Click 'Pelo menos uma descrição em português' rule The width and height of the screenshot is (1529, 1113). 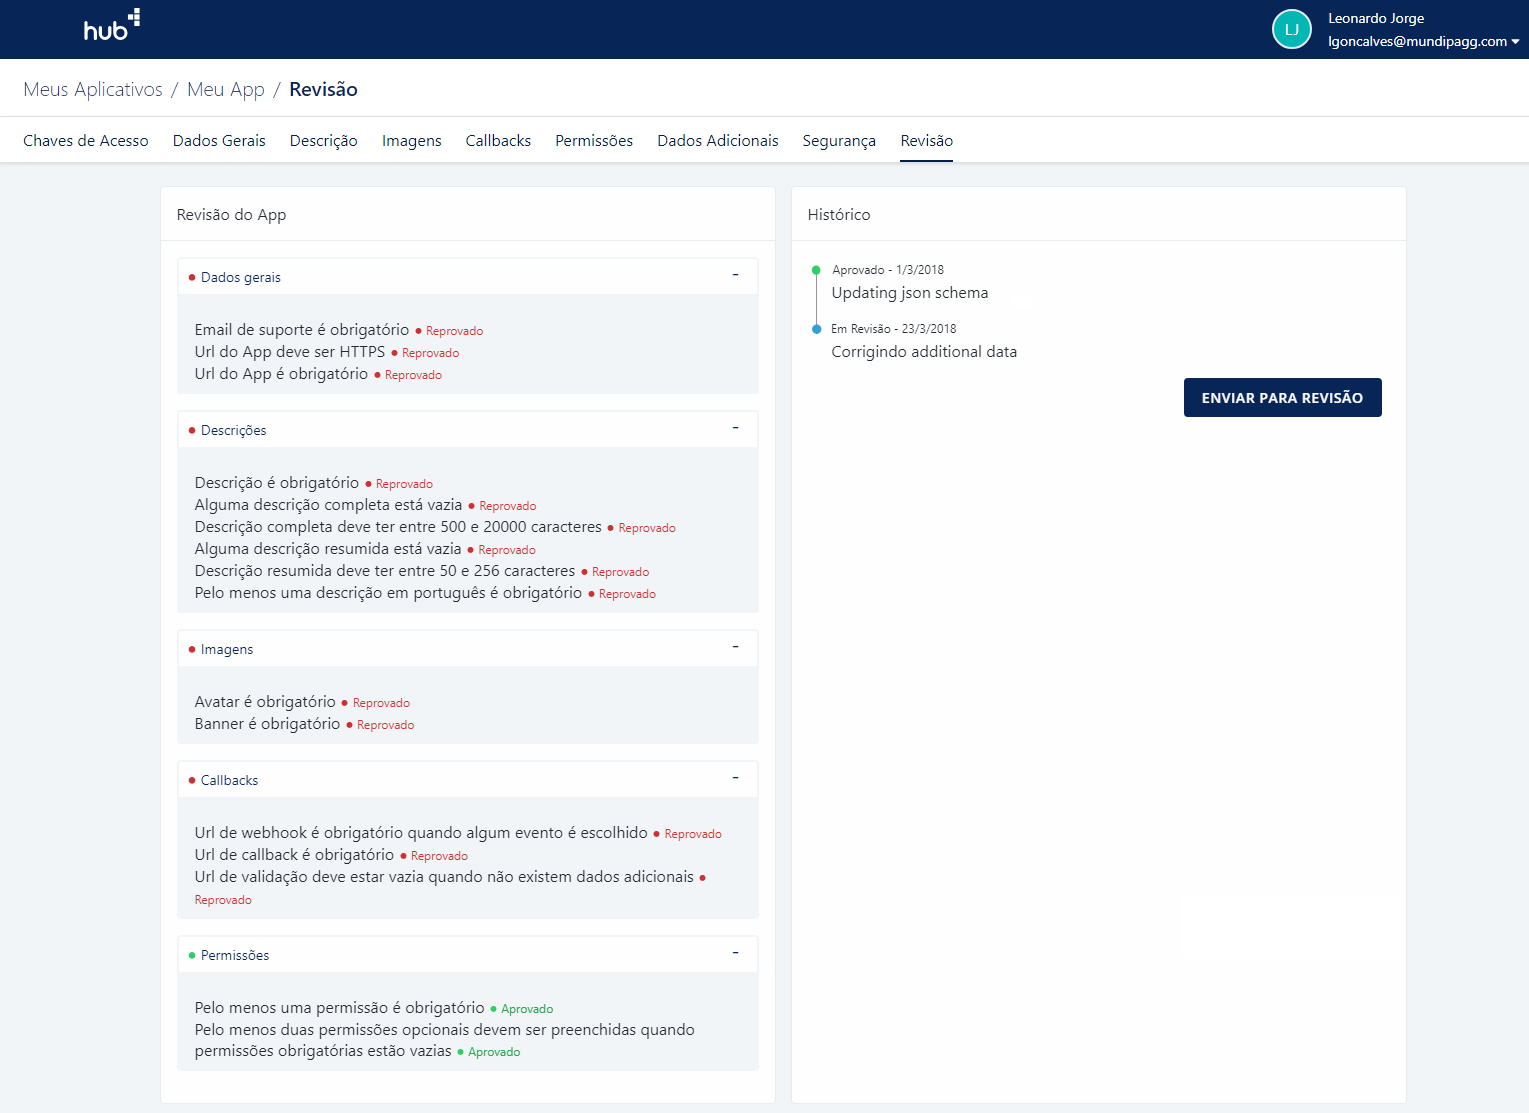pos(388,593)
